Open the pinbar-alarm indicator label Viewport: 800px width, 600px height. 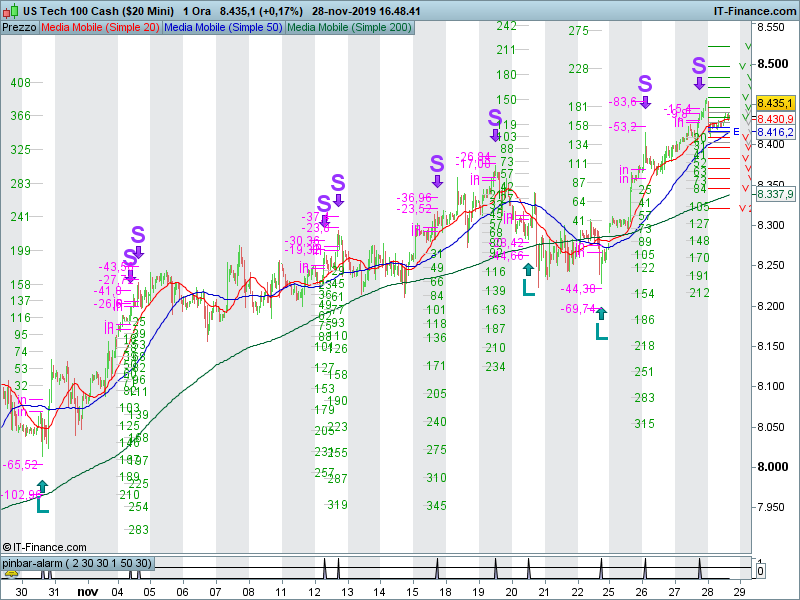pyautogui.click(x=77, y=563)
